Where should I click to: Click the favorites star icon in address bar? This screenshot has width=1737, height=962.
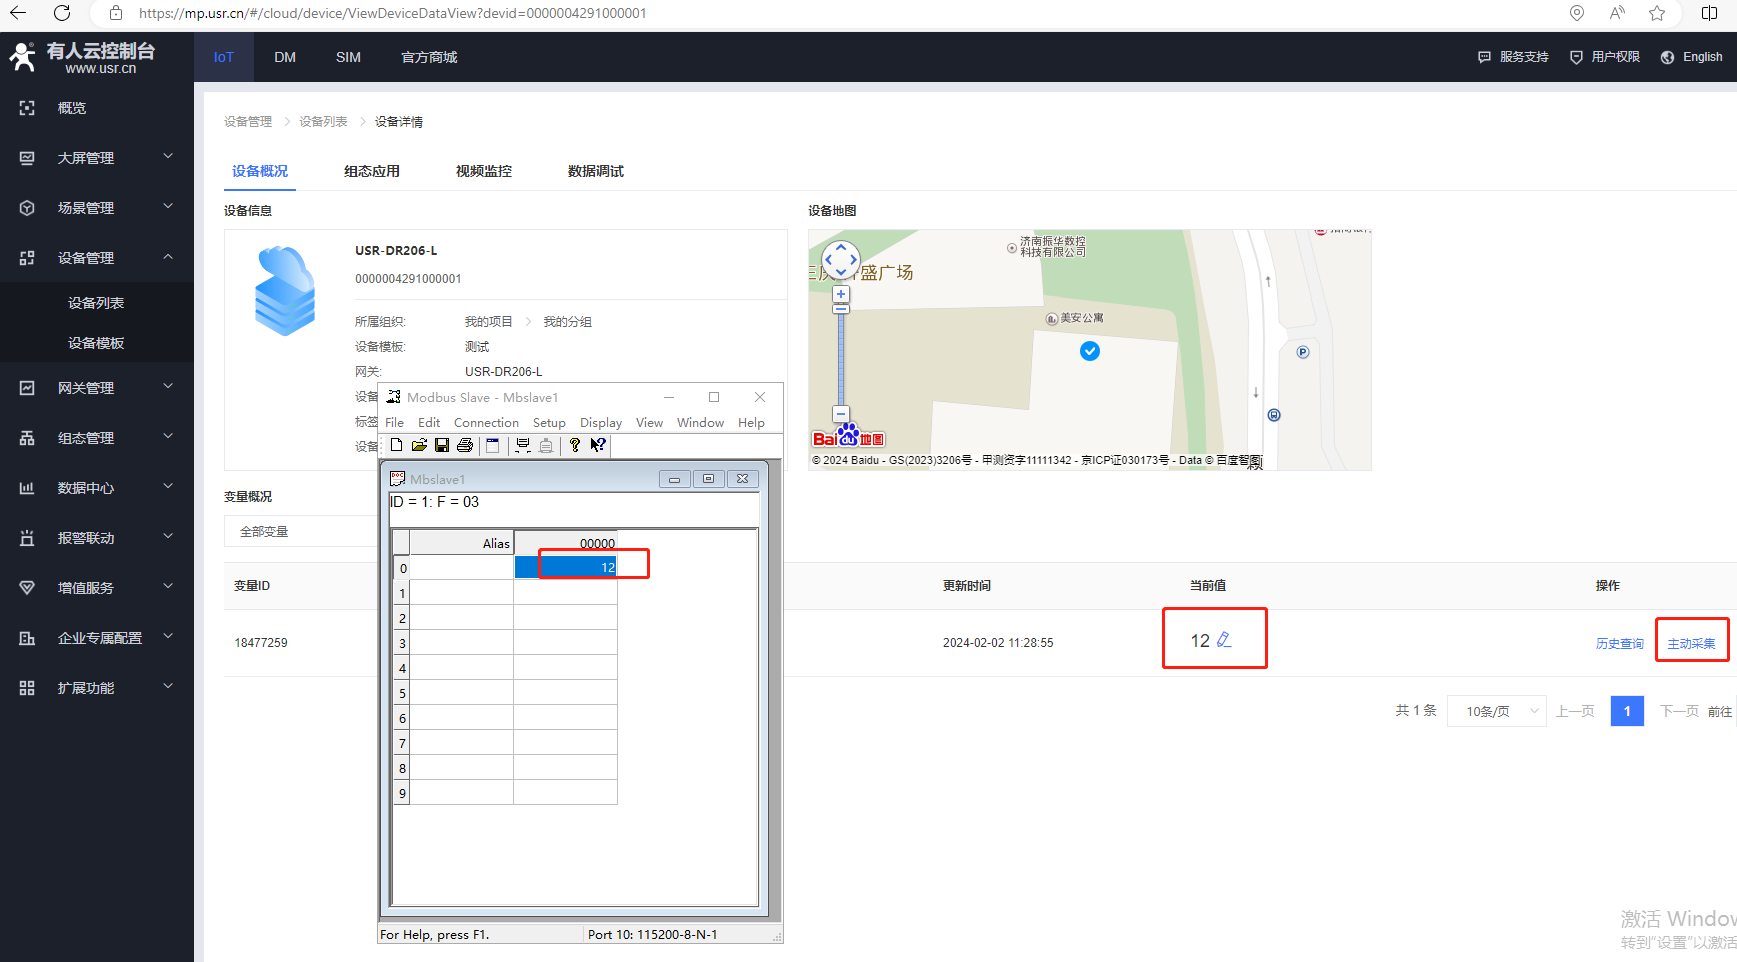click(x=1657, y=13)
